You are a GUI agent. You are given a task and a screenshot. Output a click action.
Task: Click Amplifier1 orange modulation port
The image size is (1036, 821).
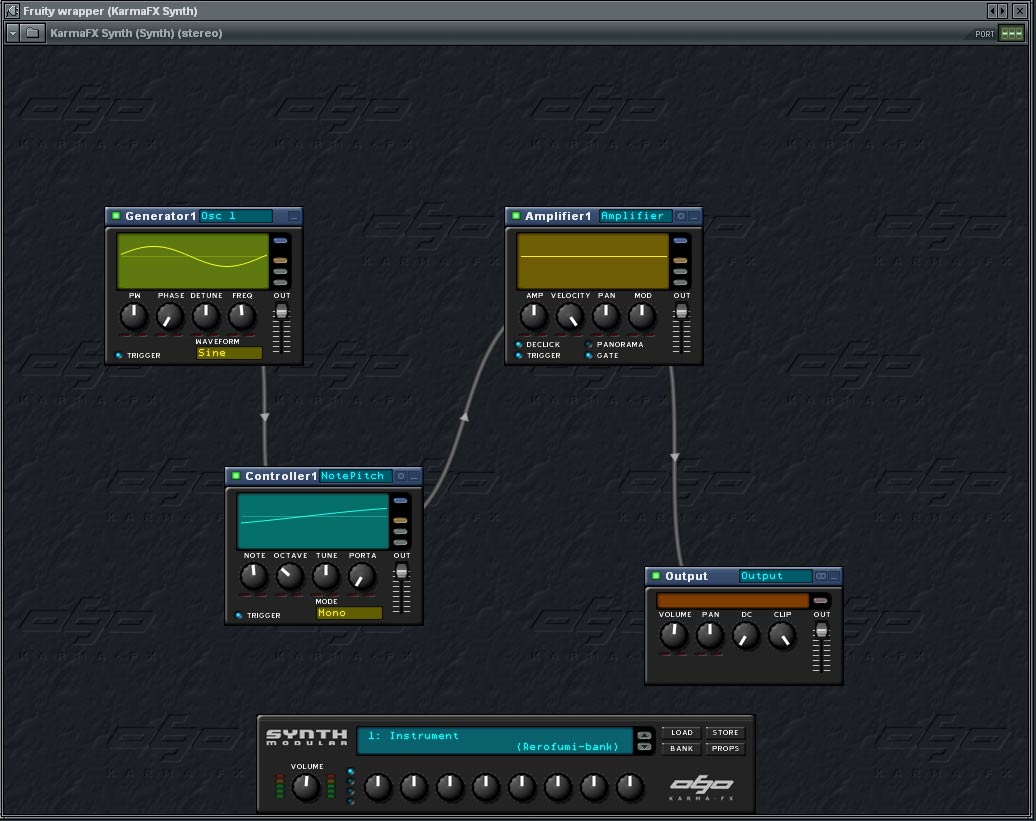coord(680,260)
